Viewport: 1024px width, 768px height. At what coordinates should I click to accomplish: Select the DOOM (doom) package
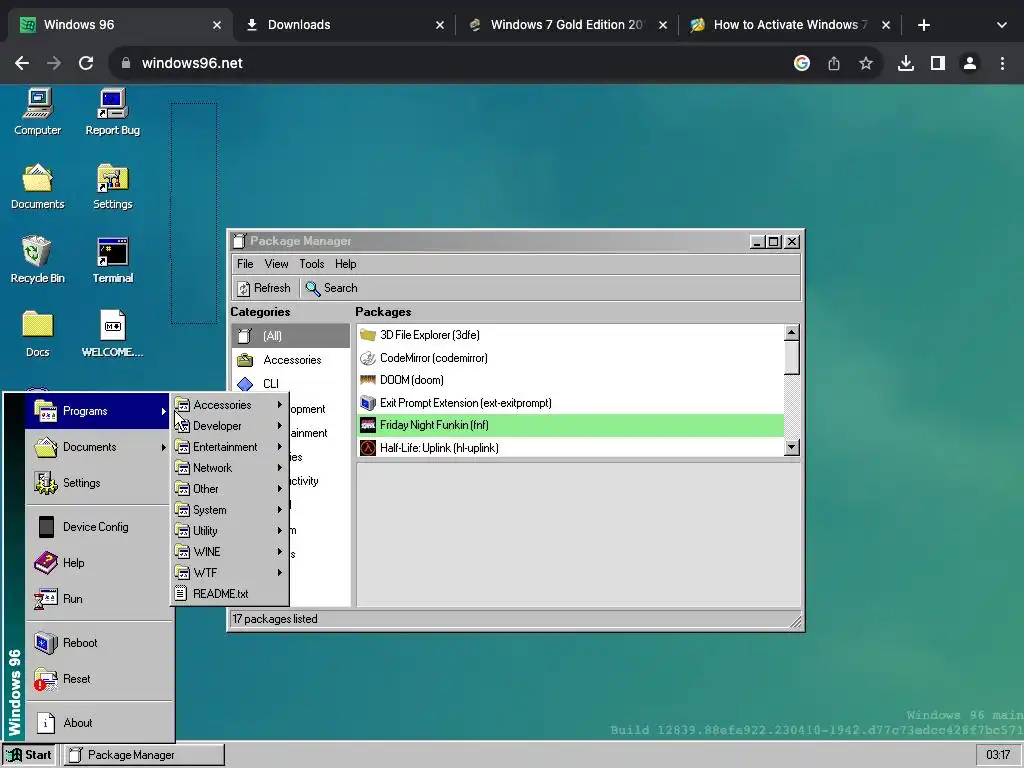click(x=571, y=380)
